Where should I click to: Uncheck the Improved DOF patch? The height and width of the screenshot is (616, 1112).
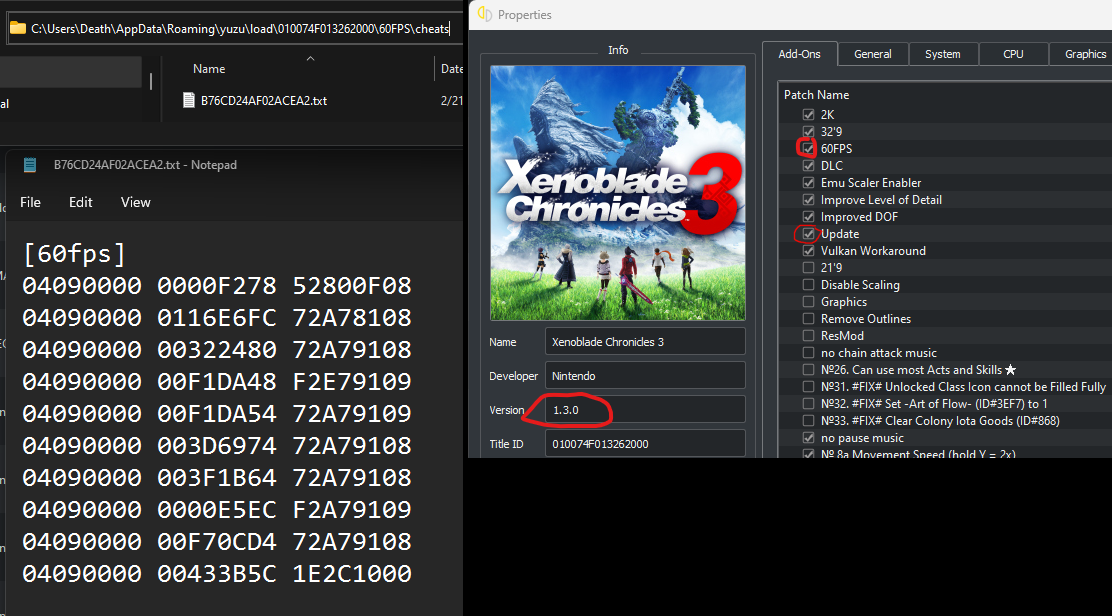pos(808,216)
